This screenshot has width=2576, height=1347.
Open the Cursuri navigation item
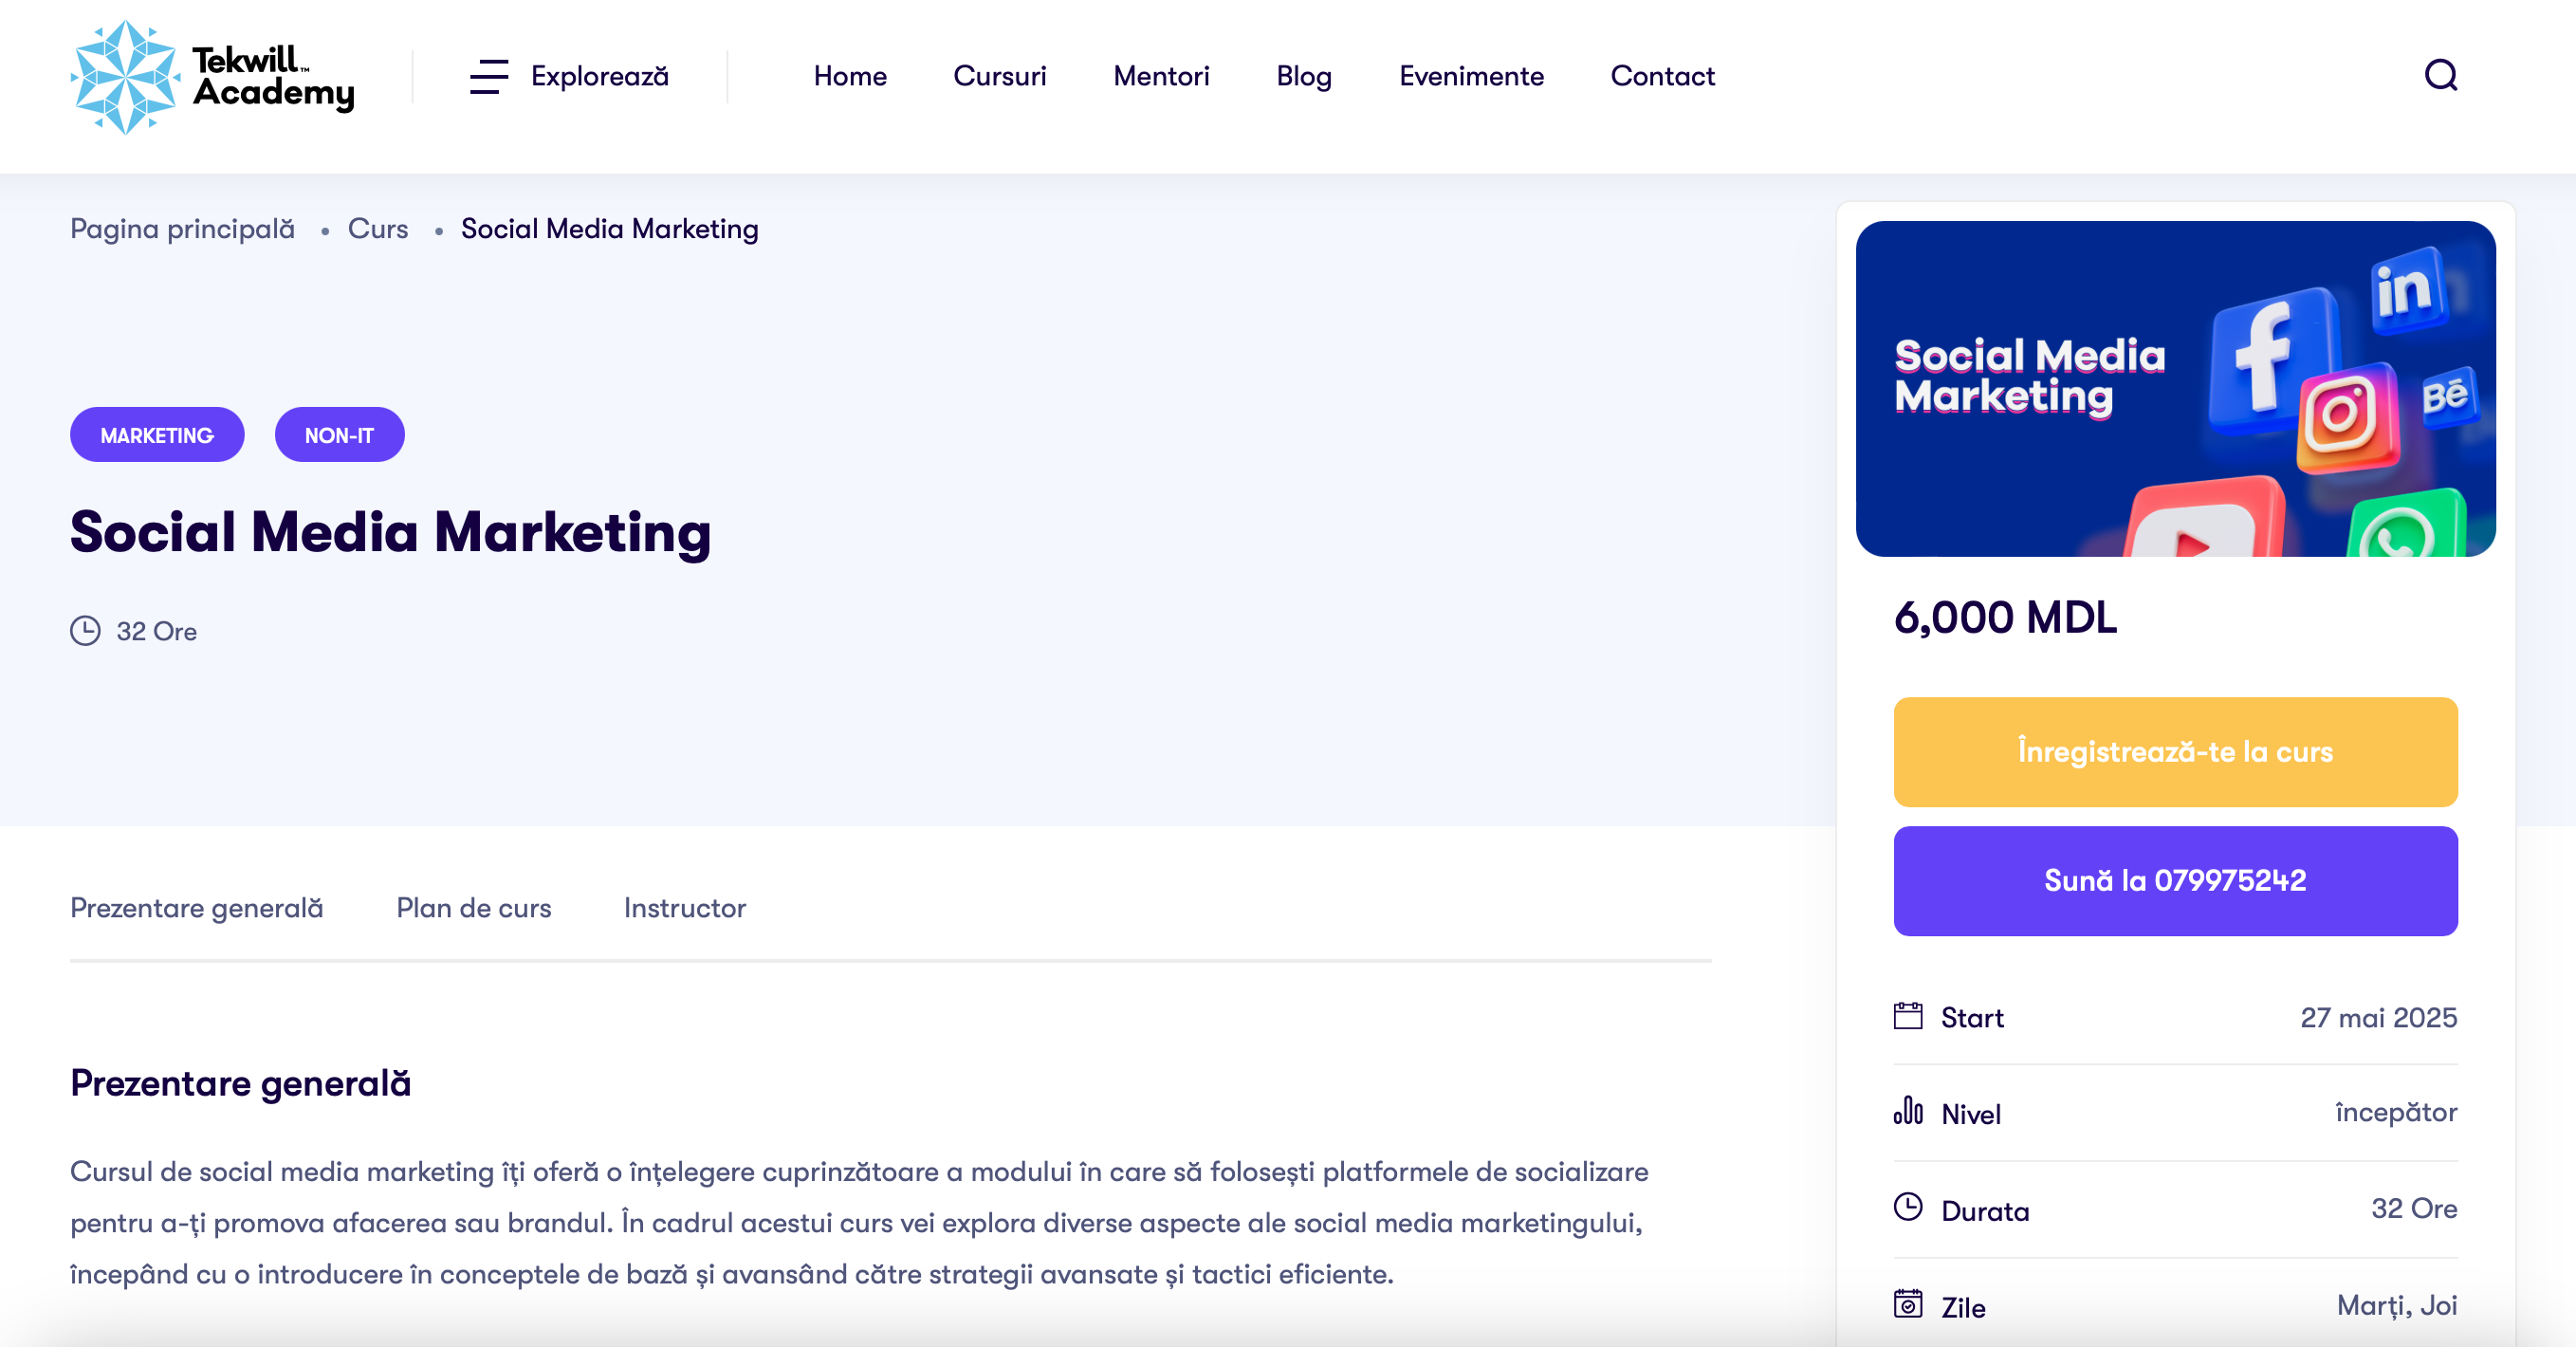(x=999, y=76)
